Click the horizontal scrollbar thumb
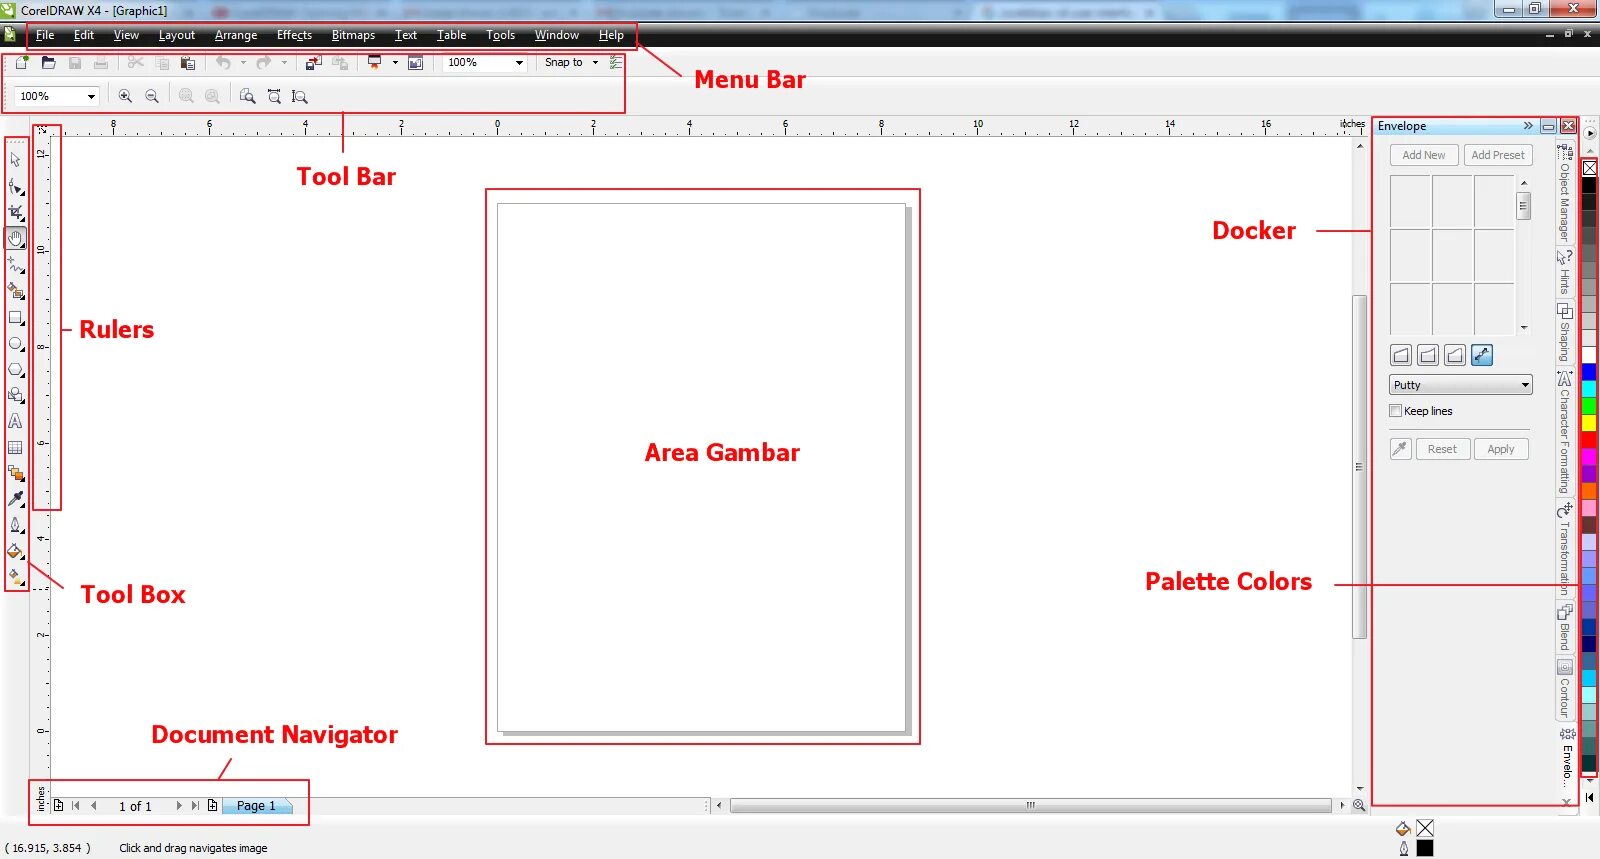 1031,806
